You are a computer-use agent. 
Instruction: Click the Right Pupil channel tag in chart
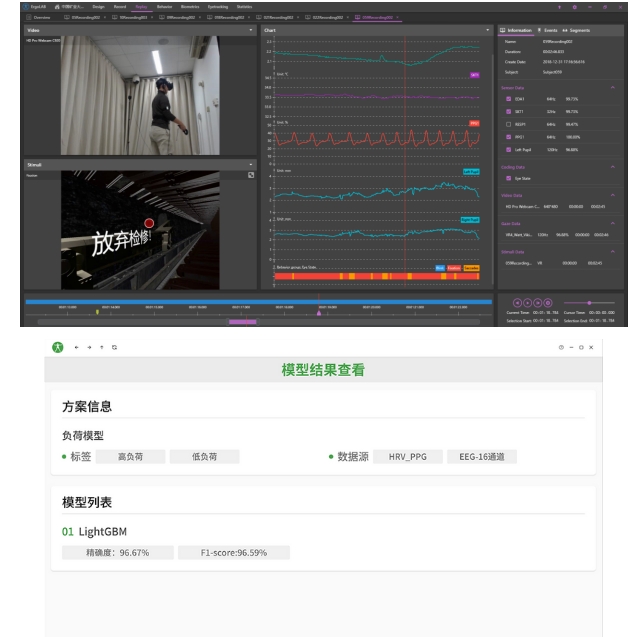click(x=470, y=220)
